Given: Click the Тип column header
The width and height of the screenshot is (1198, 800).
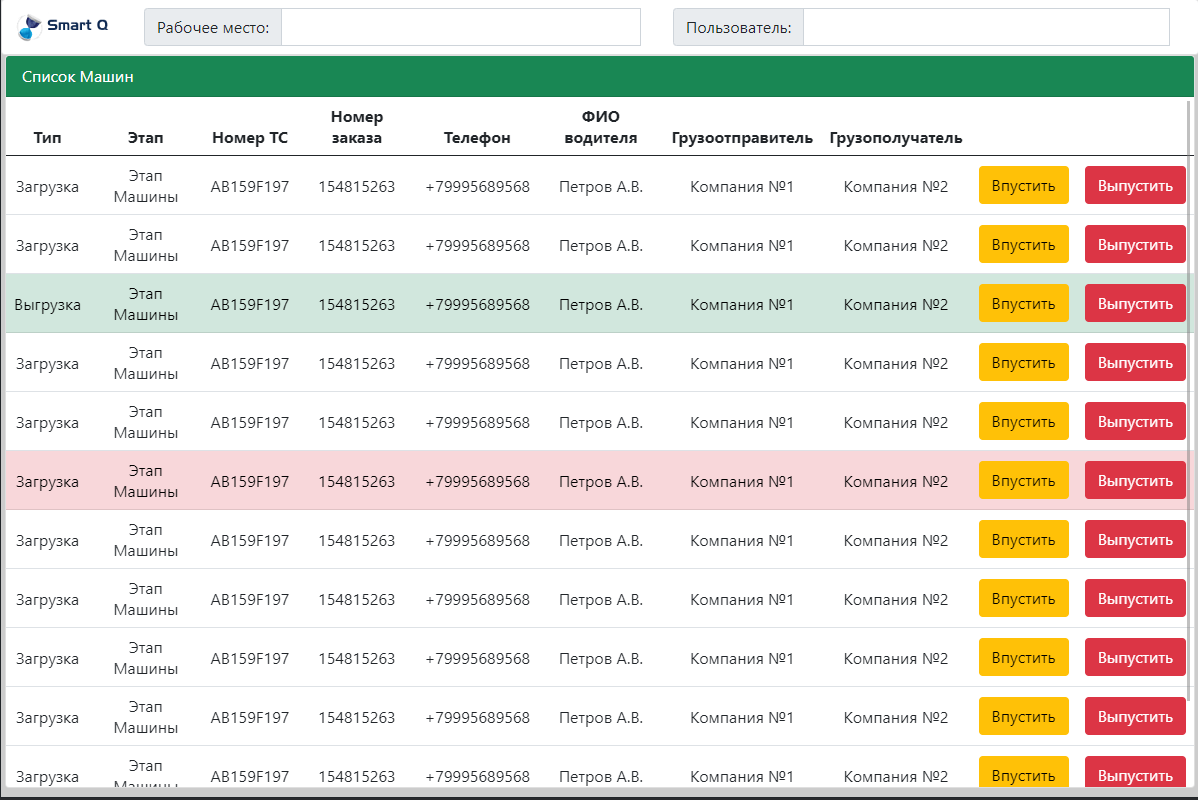Looking at the screenshot, I should (47, 138).
